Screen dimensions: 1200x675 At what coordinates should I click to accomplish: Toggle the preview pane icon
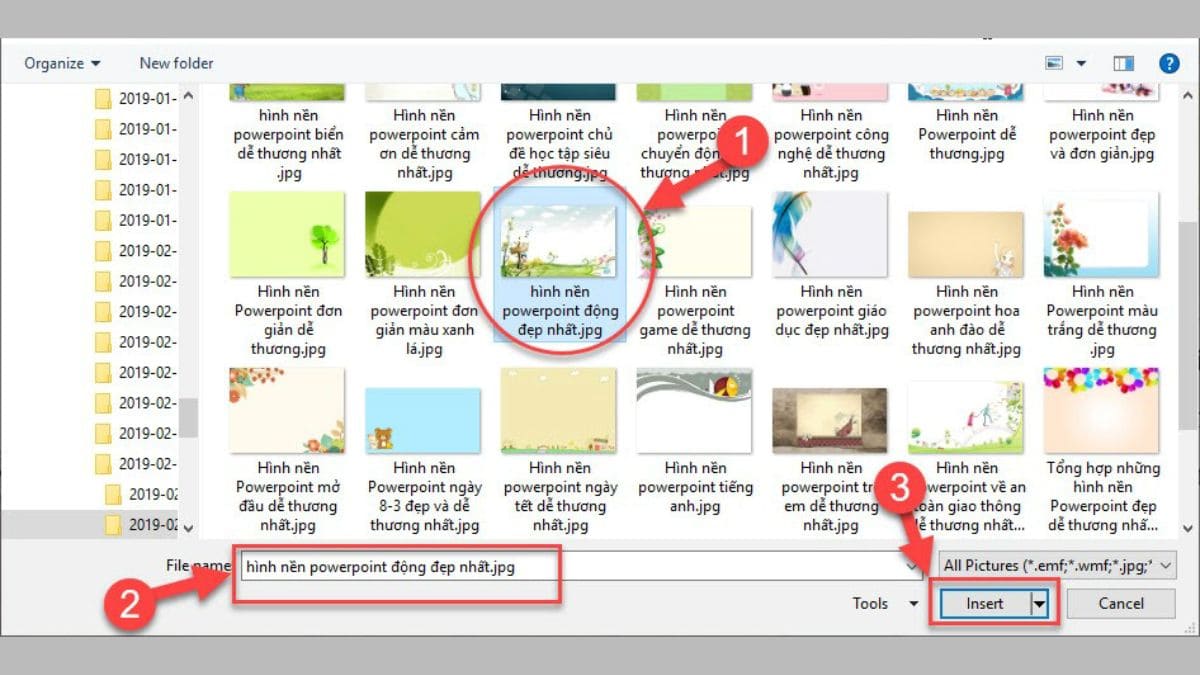(1123, 63)
